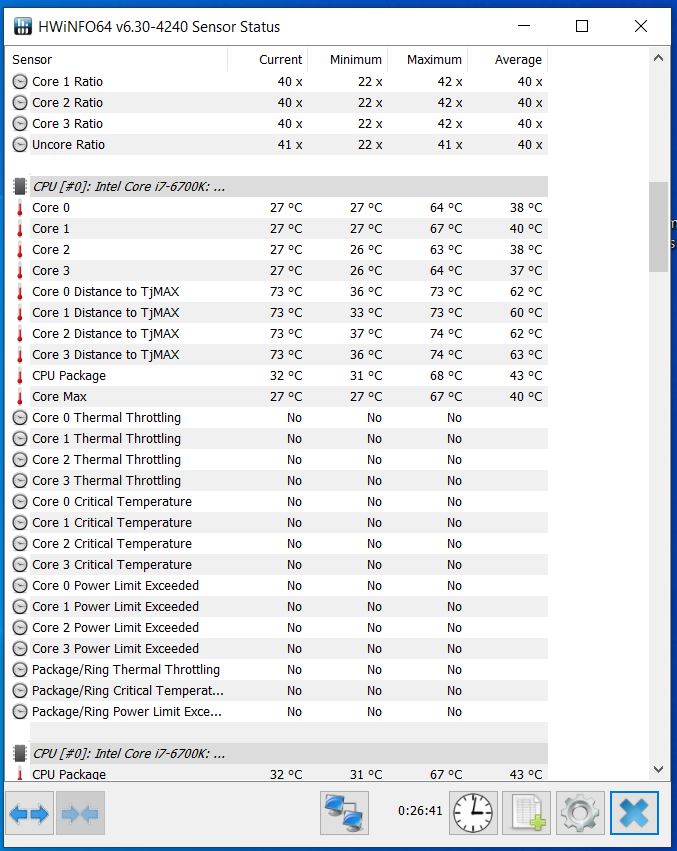The height and width of the screenshot is (851, 677).
Task: Close sensors with the blue X icon
Action: tap(634, 813)
